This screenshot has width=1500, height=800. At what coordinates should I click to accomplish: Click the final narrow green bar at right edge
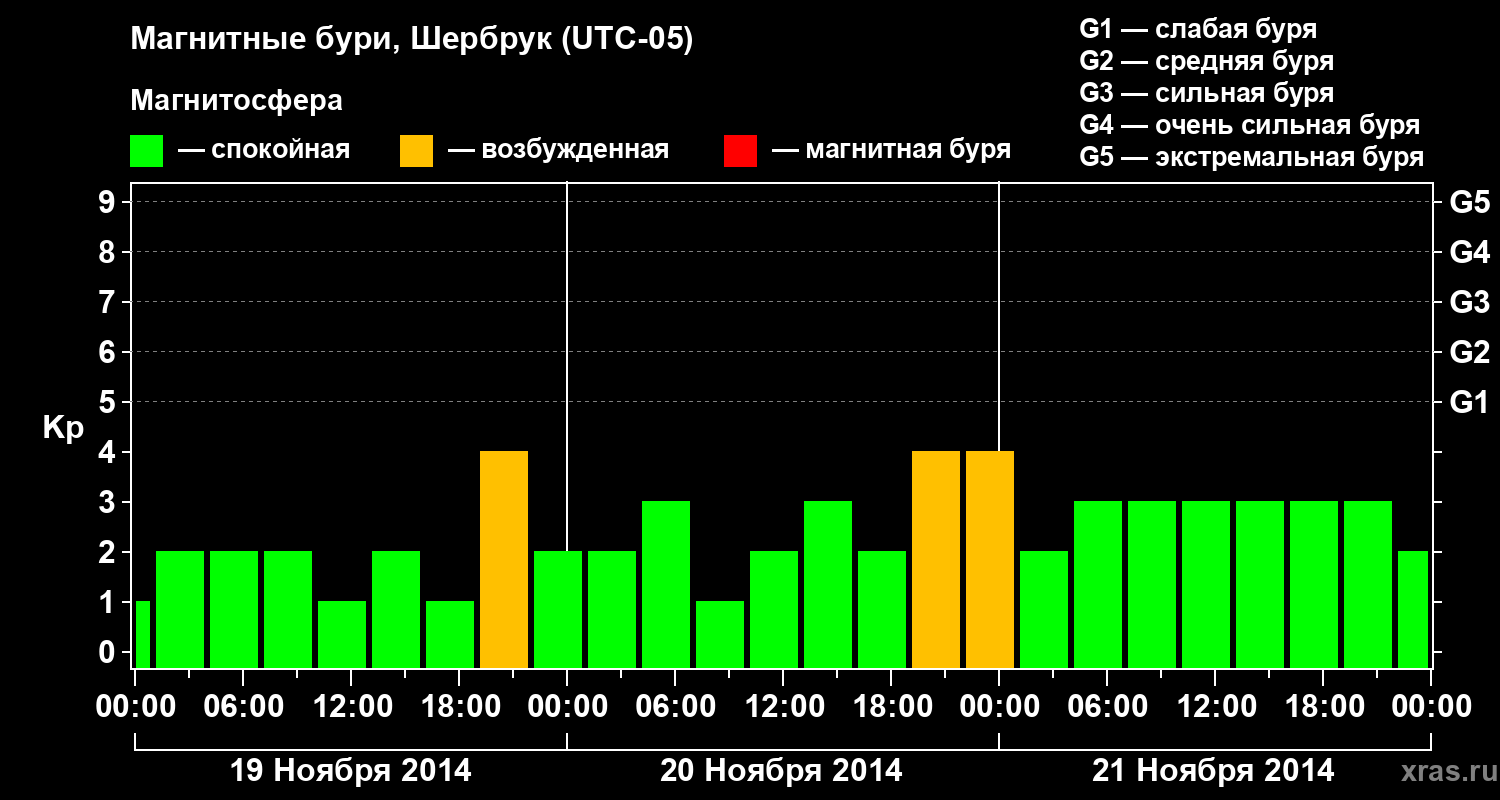pyautogui.click(x=1413, y=609)
